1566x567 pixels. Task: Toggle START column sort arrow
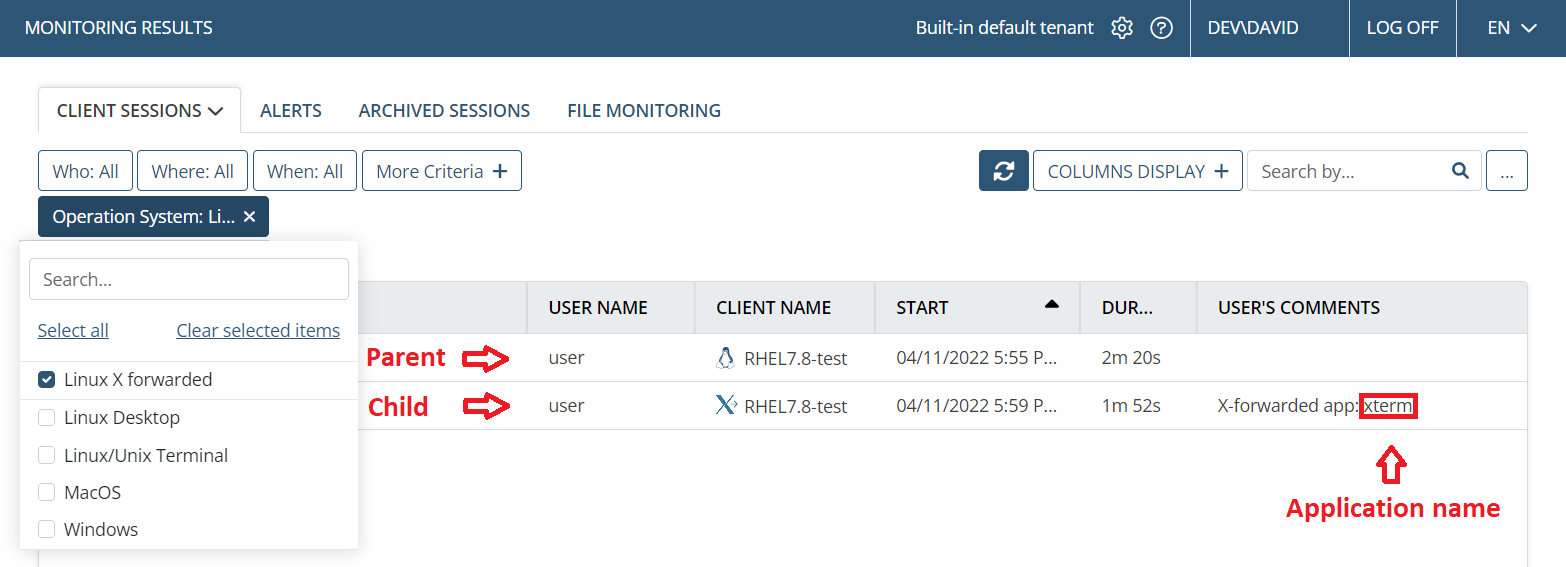[x=1051, y=305]
